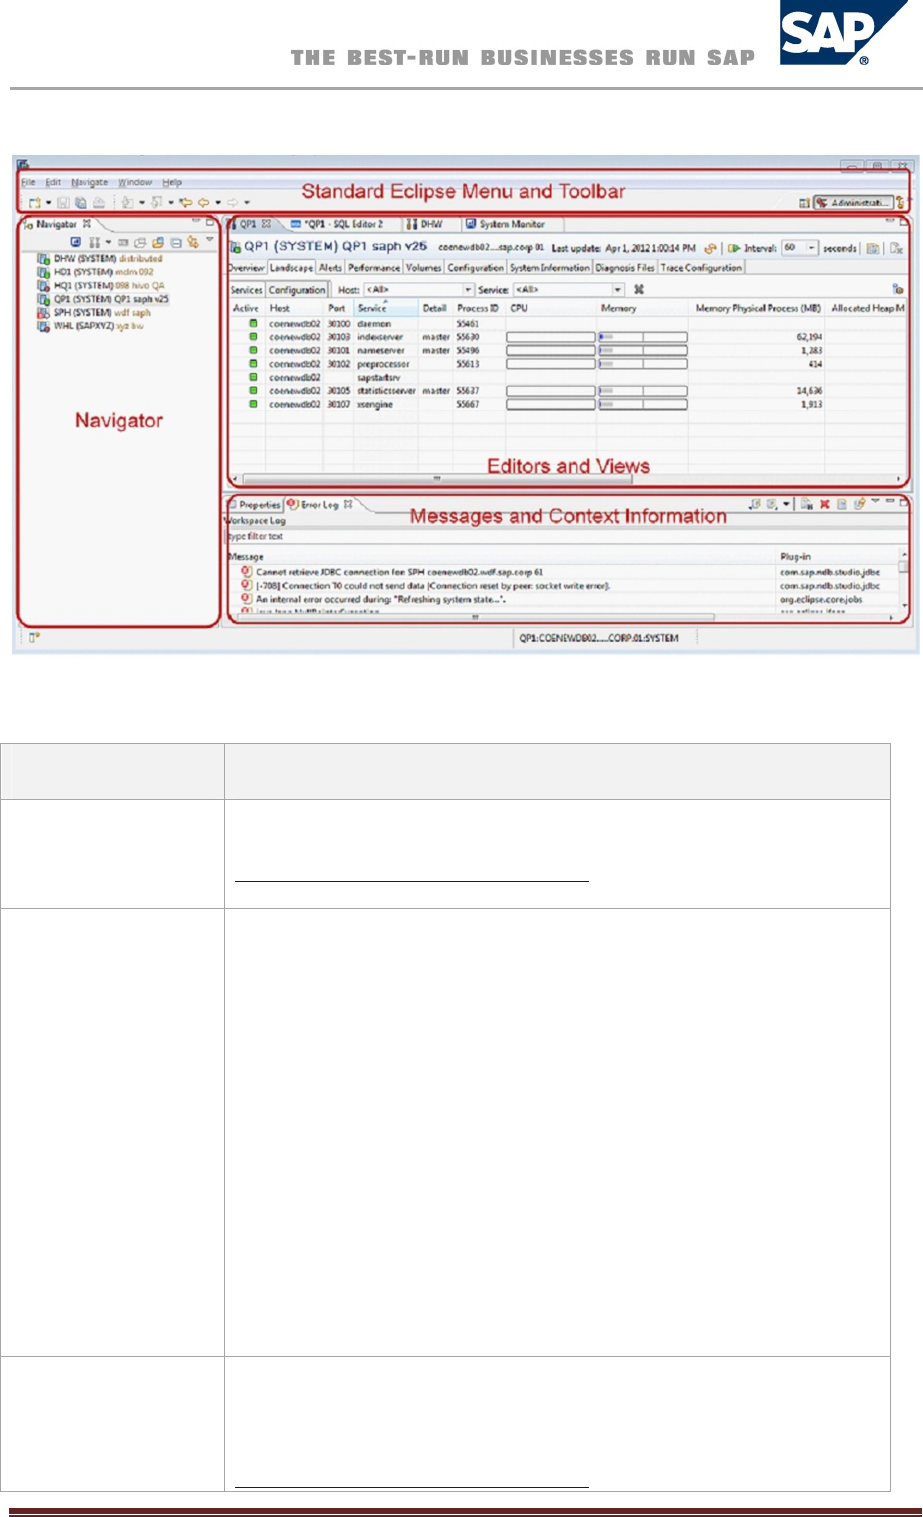Screen dimensions: 923x1517
Task: Click the Collapse All icon in Navigator
Action: click(175, 242)
